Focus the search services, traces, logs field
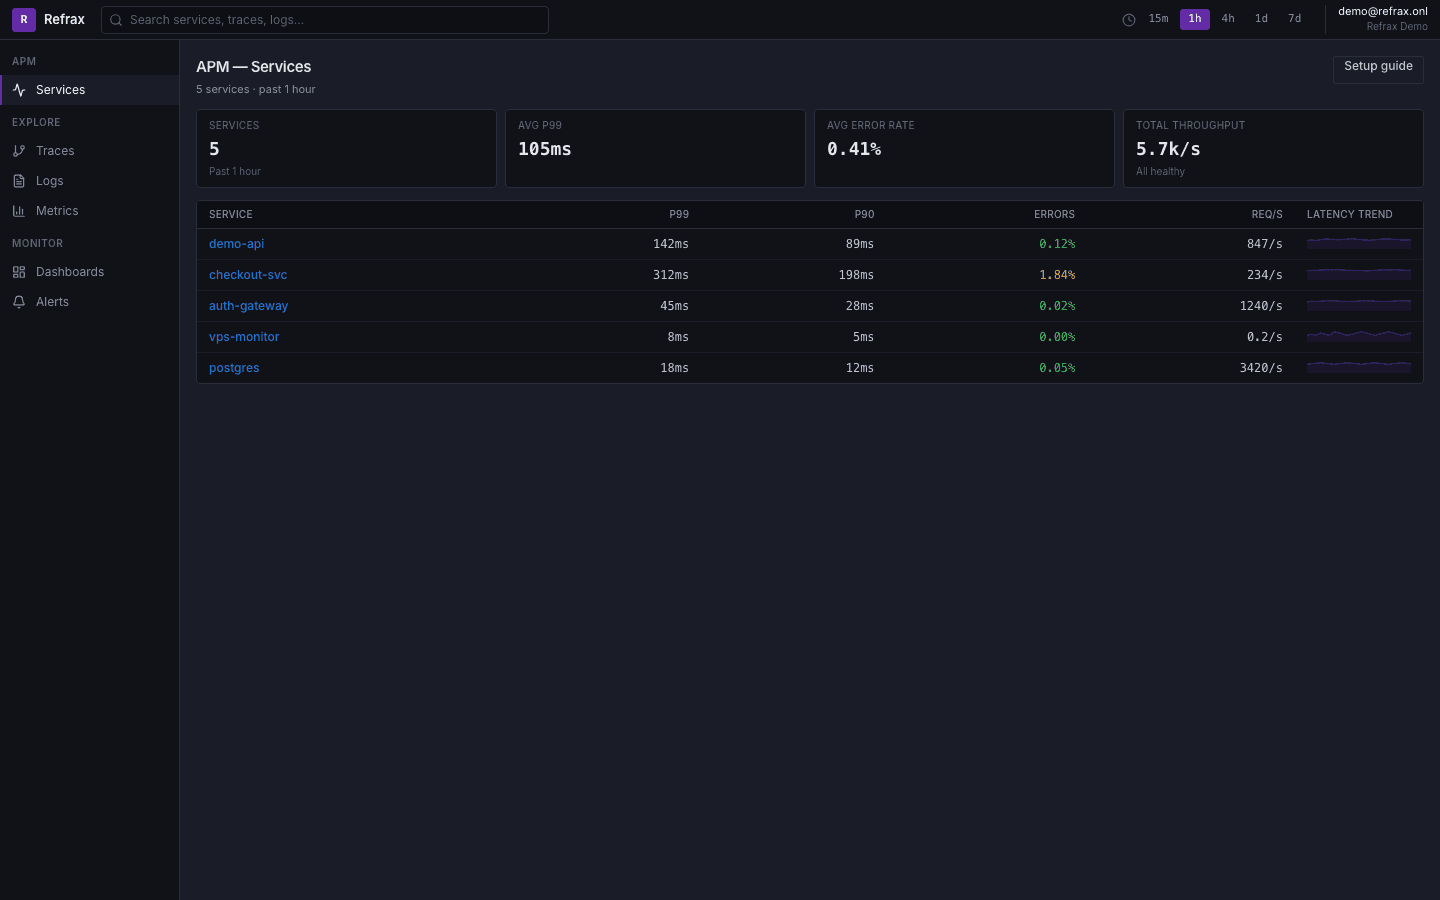Image resolution: width=1440 pixels, height=900 pixels. (325, 20)
